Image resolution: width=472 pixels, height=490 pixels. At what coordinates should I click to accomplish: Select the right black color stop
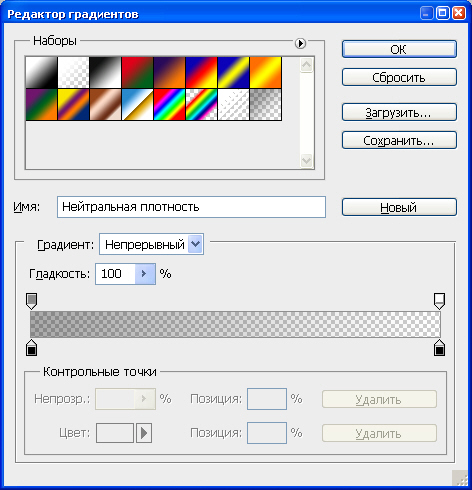point(439,348)
